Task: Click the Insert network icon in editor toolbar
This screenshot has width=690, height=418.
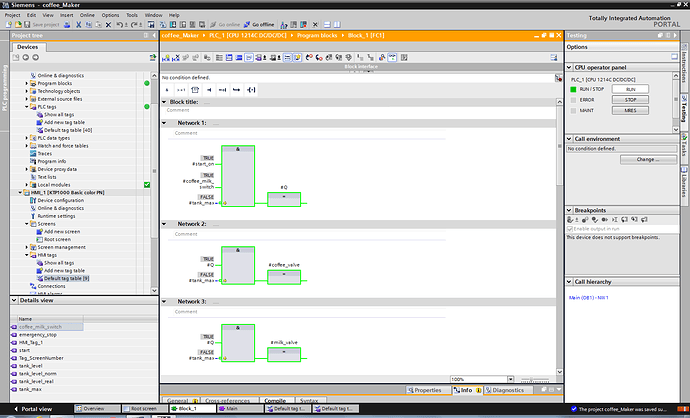Action: pos(166,58)
